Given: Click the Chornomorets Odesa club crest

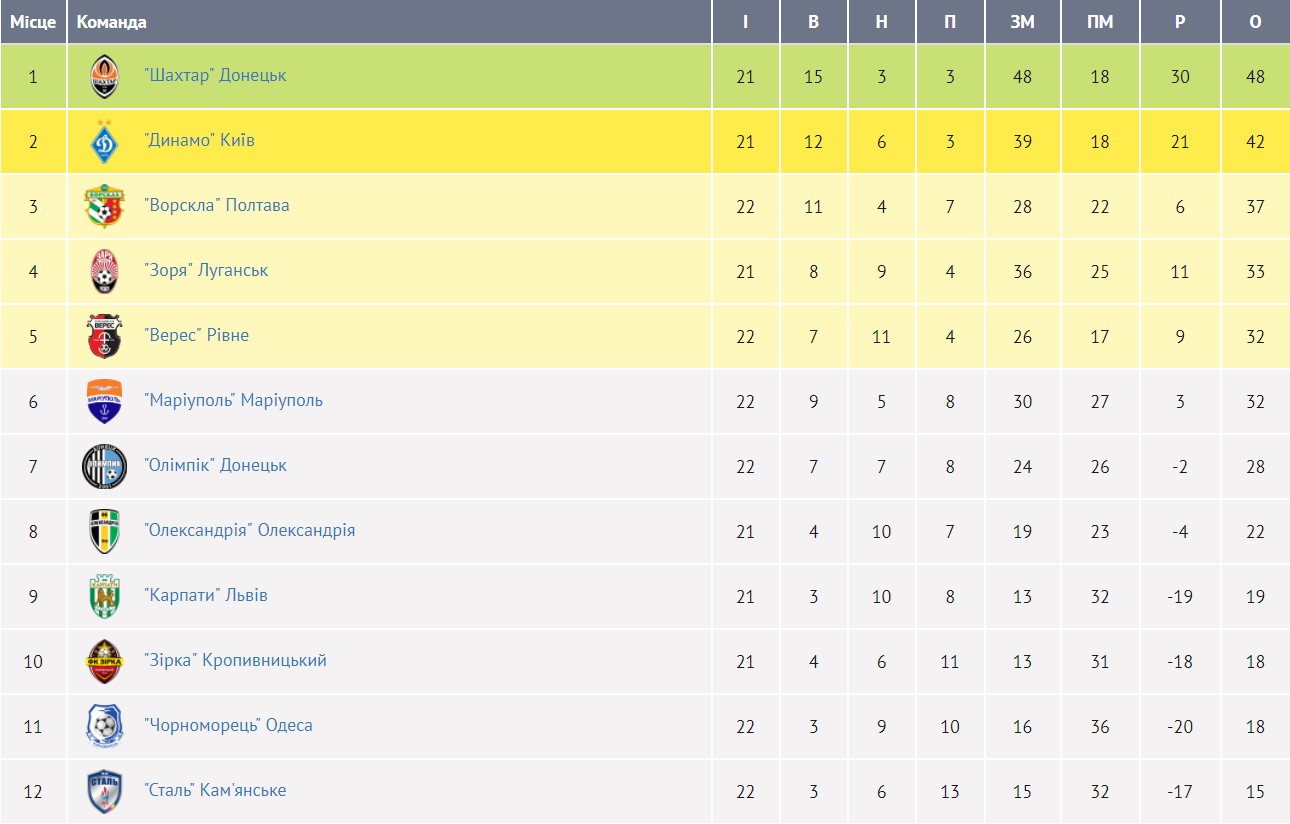Looking at the screenshot, I should click(104, 727).
